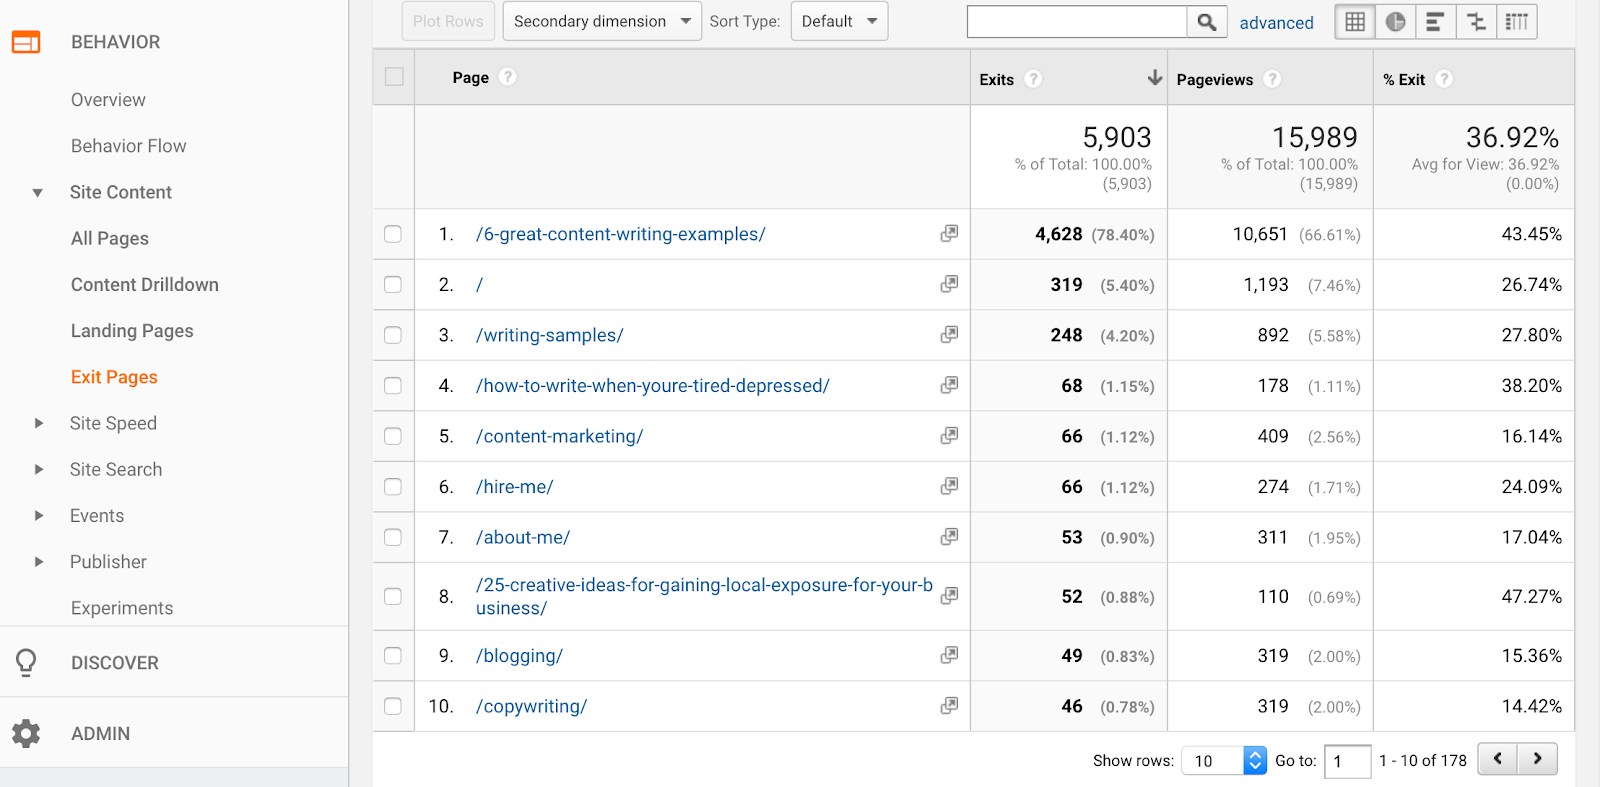1600x787 pixels.
Task: Click the Go to page number field
Action: click(x=1348, y=761)
